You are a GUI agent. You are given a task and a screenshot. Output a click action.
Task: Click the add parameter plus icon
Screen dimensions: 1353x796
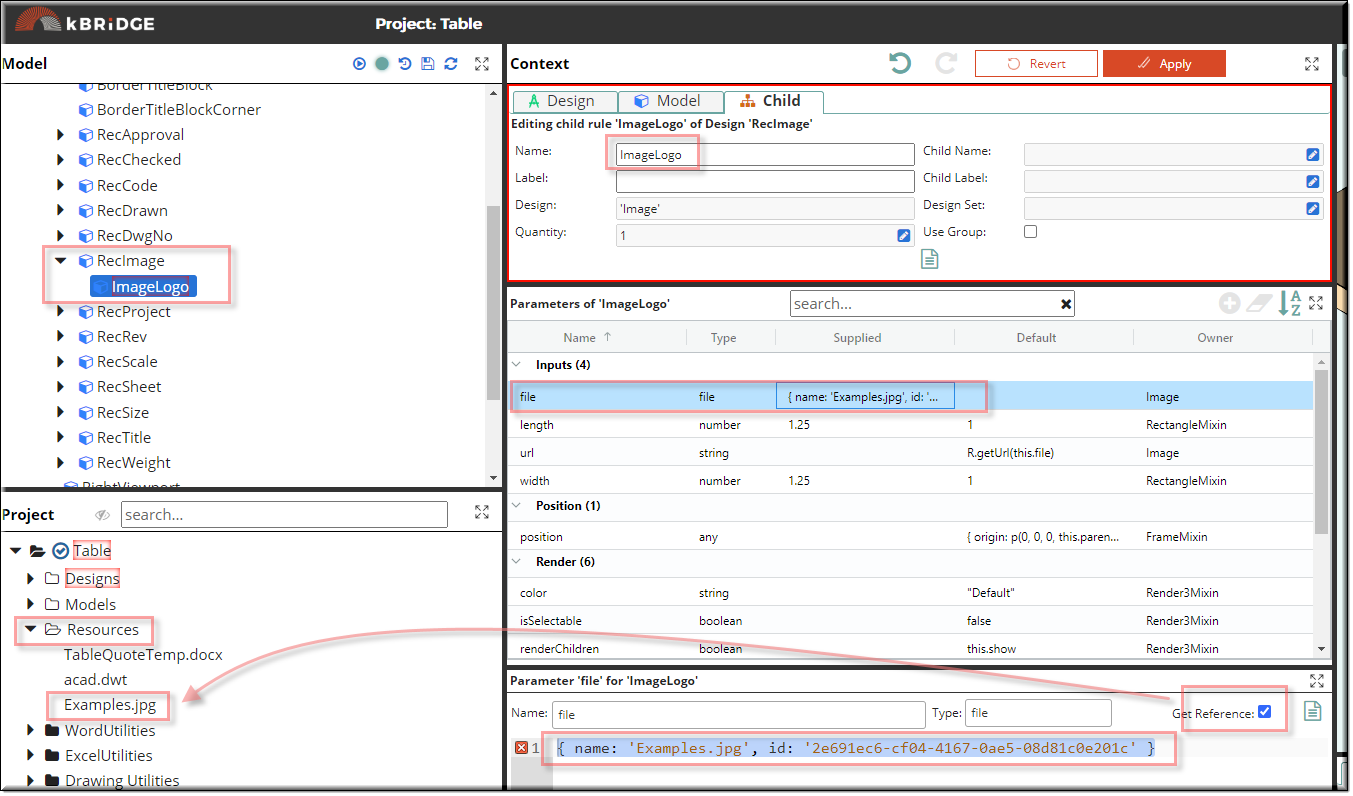pyautogui.click(x=1229, y=304)
